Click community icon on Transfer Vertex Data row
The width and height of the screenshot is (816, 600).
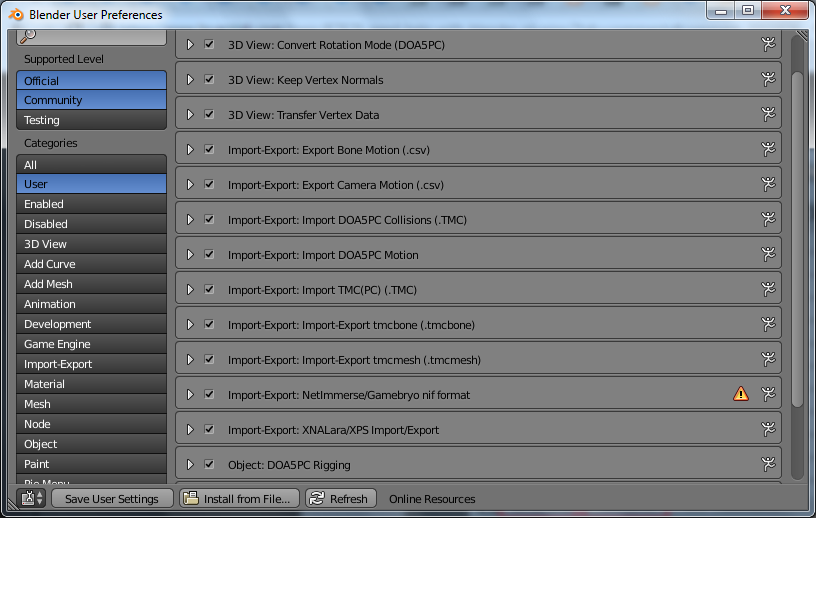click(x=768, y=114)
